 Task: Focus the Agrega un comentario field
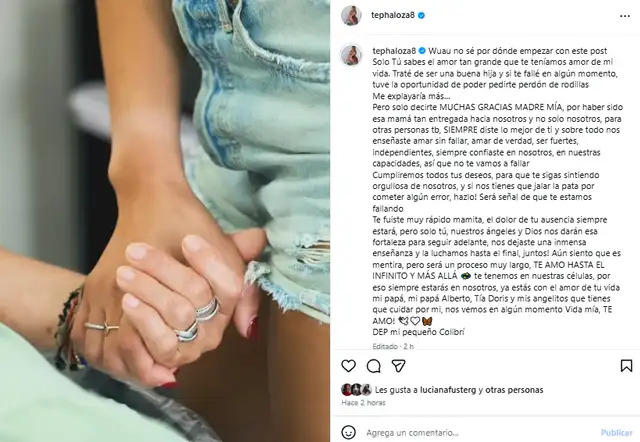[473, 433]
